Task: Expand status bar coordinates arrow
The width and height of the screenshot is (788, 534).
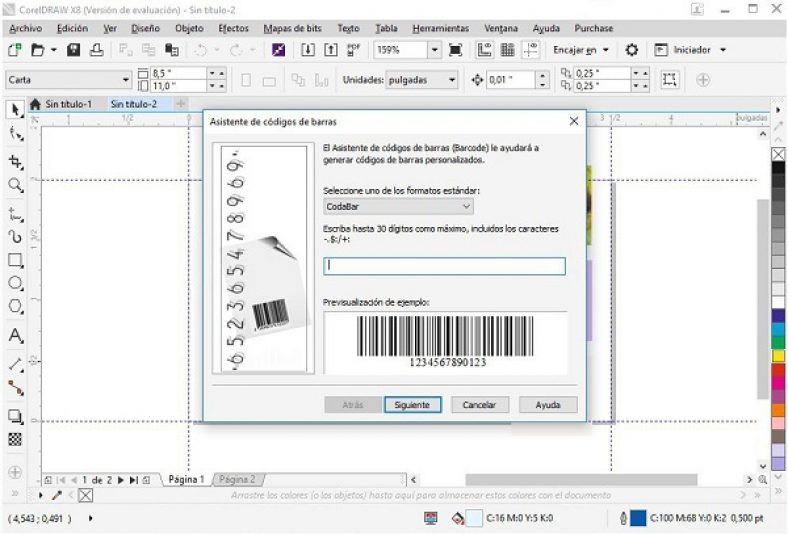Action: click(x=90, y=518)
